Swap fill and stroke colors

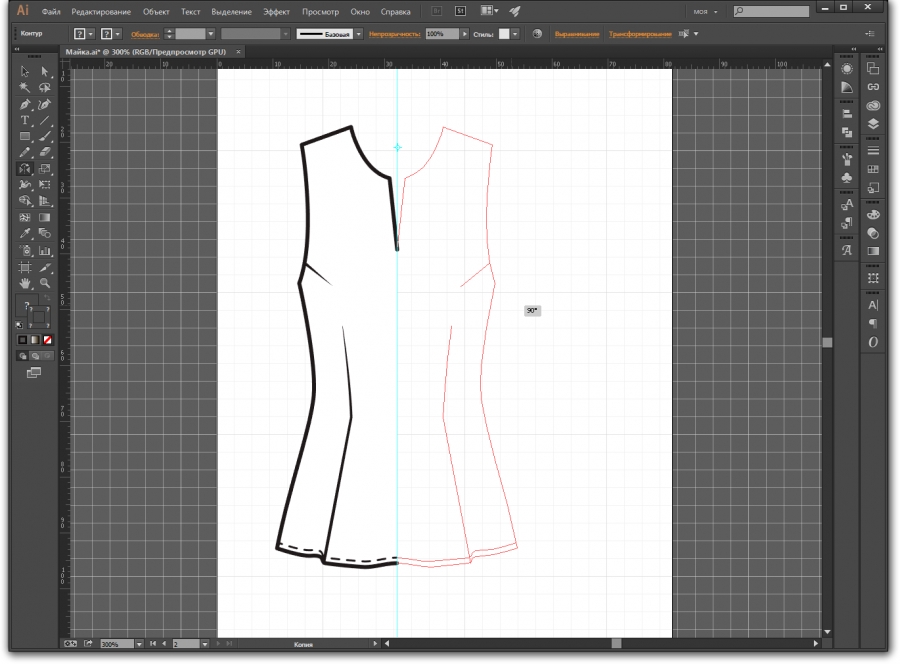pyautogui.click(x=47, y=298)
